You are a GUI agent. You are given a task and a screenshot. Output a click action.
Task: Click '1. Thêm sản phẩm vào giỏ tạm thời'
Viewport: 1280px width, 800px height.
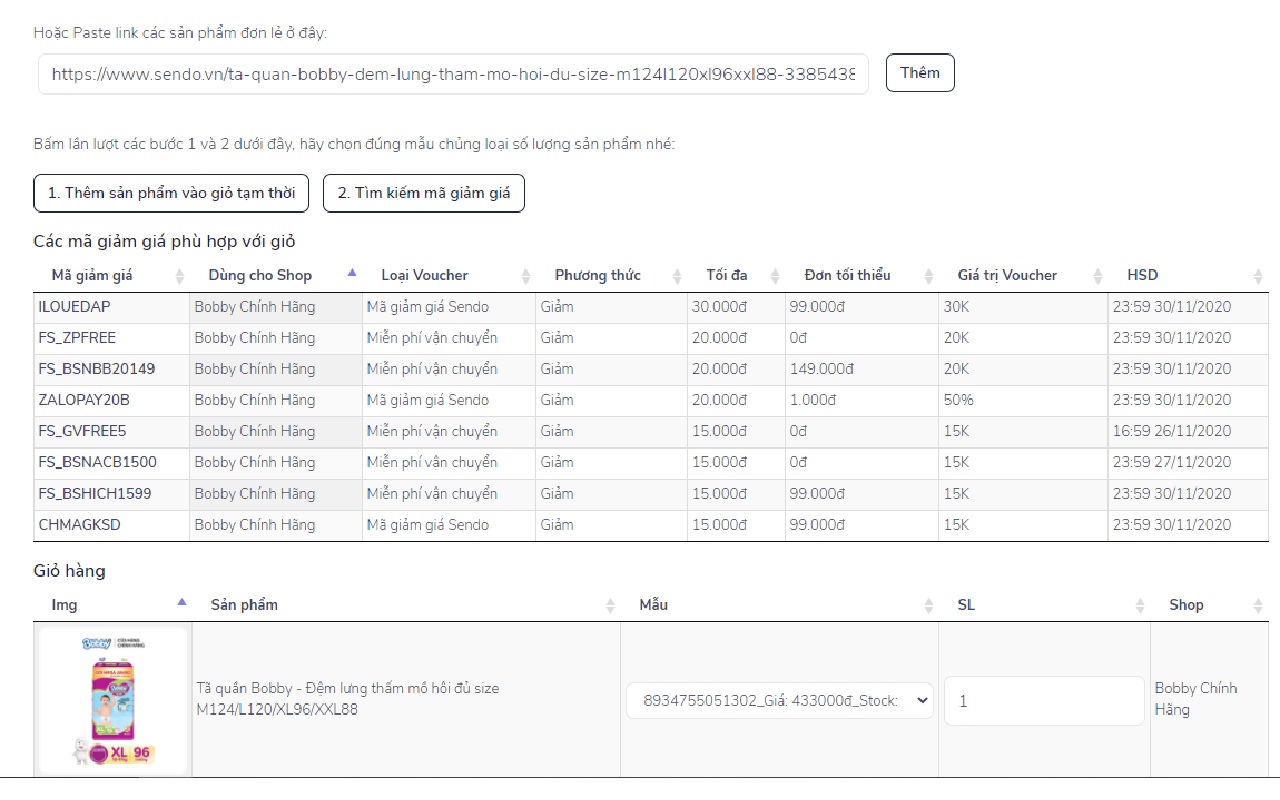[171, 193]
